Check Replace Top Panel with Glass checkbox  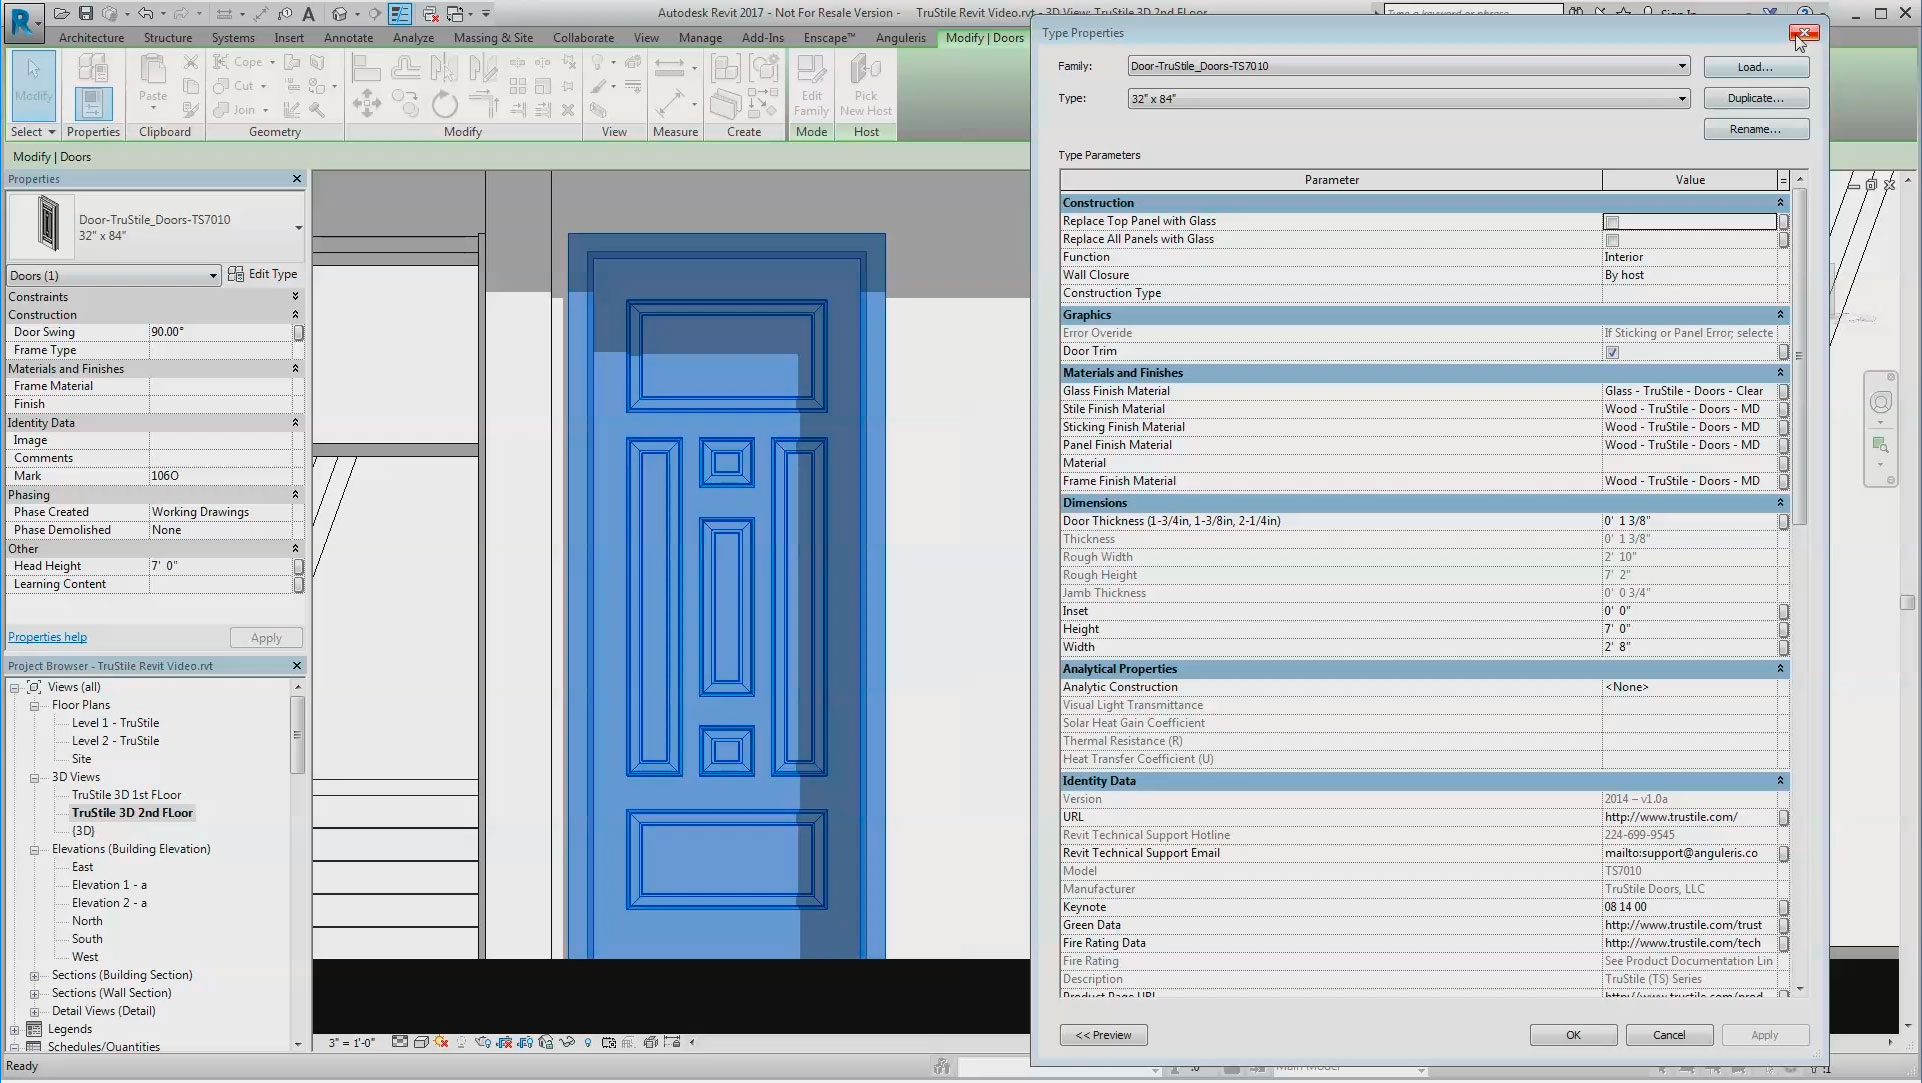[1612, 222]
